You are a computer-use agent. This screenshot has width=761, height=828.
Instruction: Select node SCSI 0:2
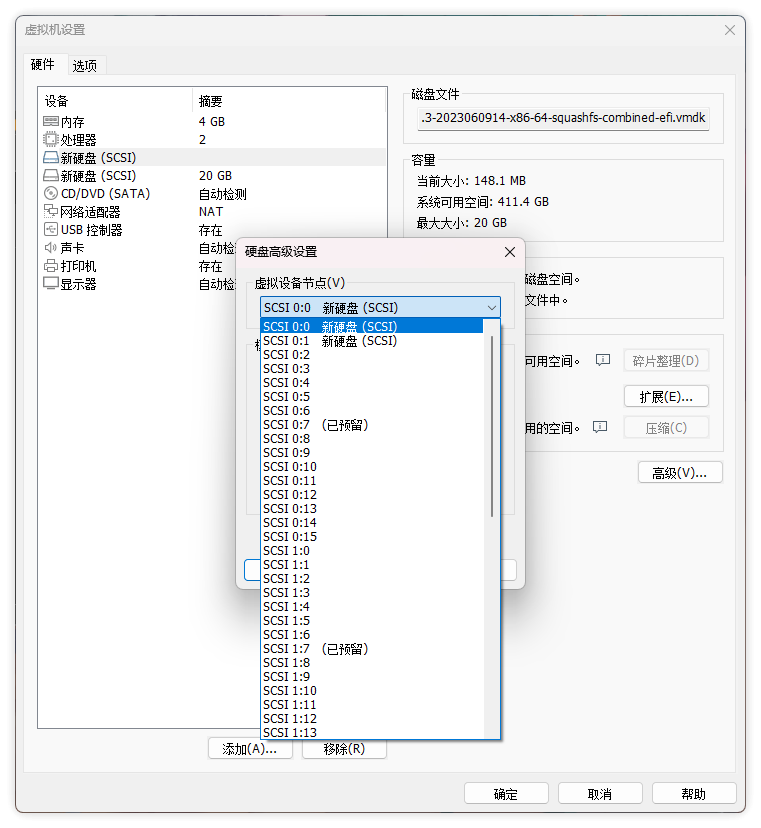(372, 355)
